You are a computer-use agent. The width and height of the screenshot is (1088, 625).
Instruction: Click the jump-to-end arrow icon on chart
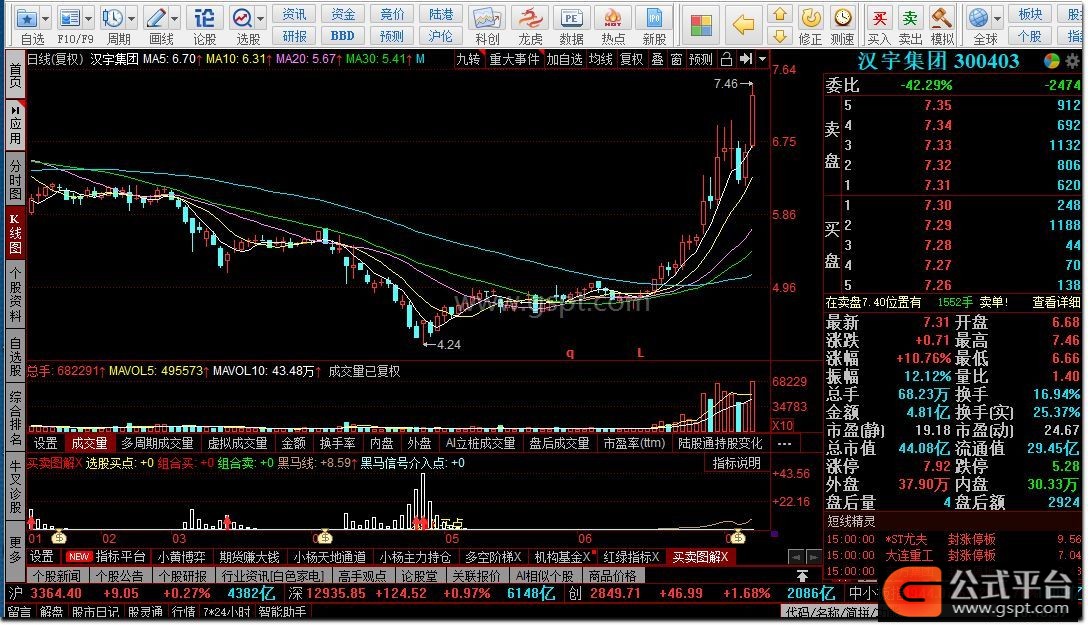click(x=746, y=60)
